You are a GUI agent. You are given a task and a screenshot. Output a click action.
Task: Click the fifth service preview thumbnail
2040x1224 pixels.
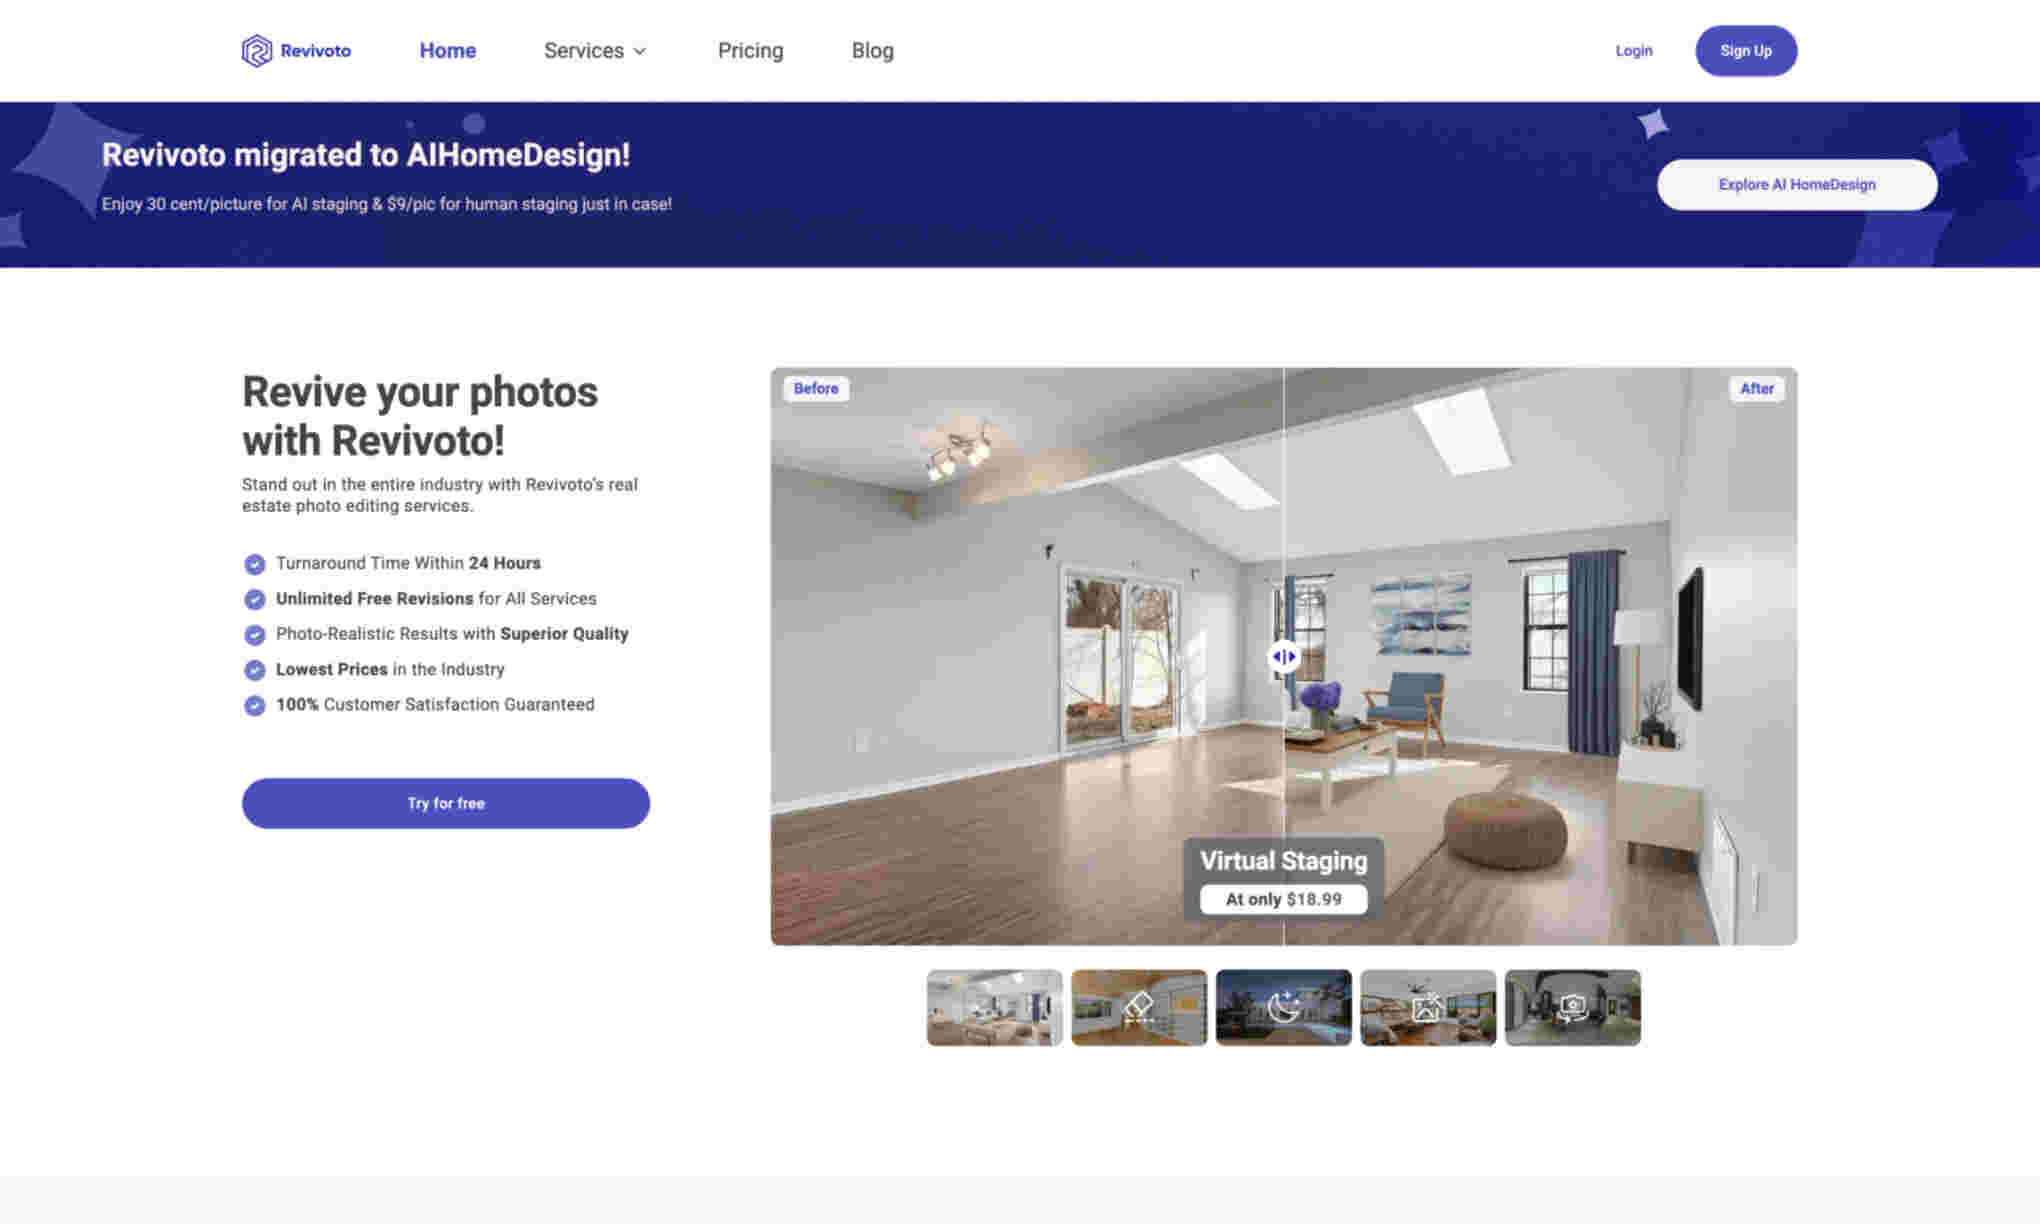coord(1572,1007)
